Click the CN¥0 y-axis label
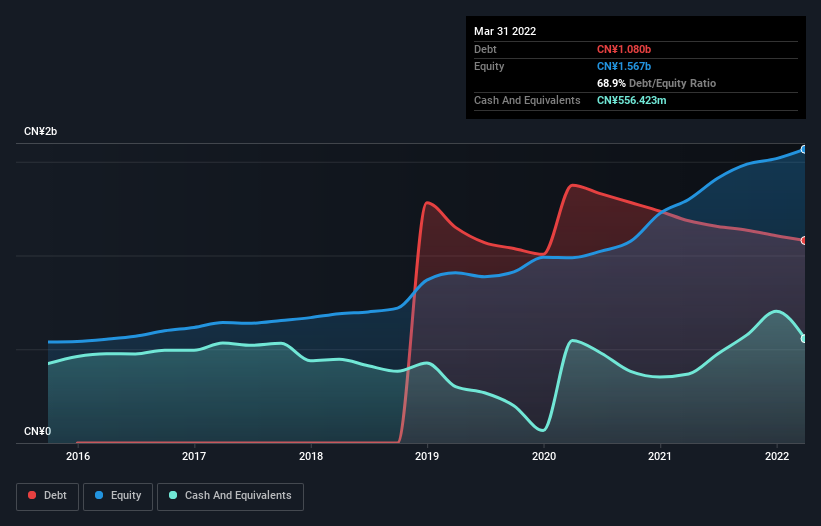This screenshot has width=821, height=526. (38, 431)
